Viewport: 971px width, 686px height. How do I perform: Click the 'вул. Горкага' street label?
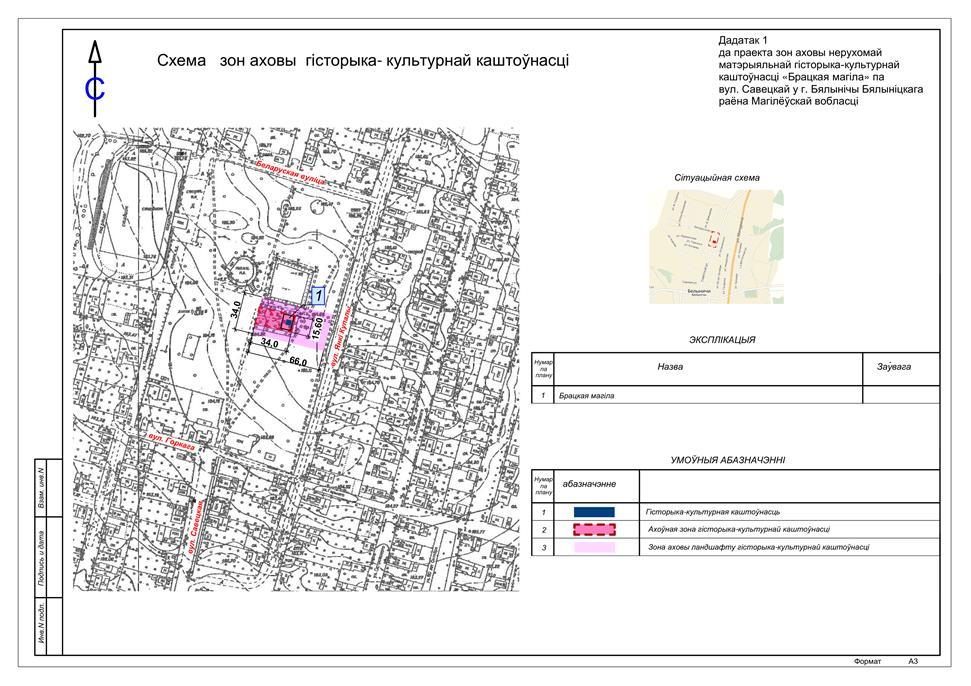click(173, 442)
